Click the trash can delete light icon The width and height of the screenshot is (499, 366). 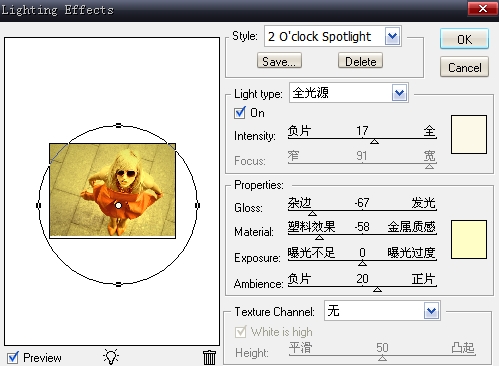click(209, 357)
